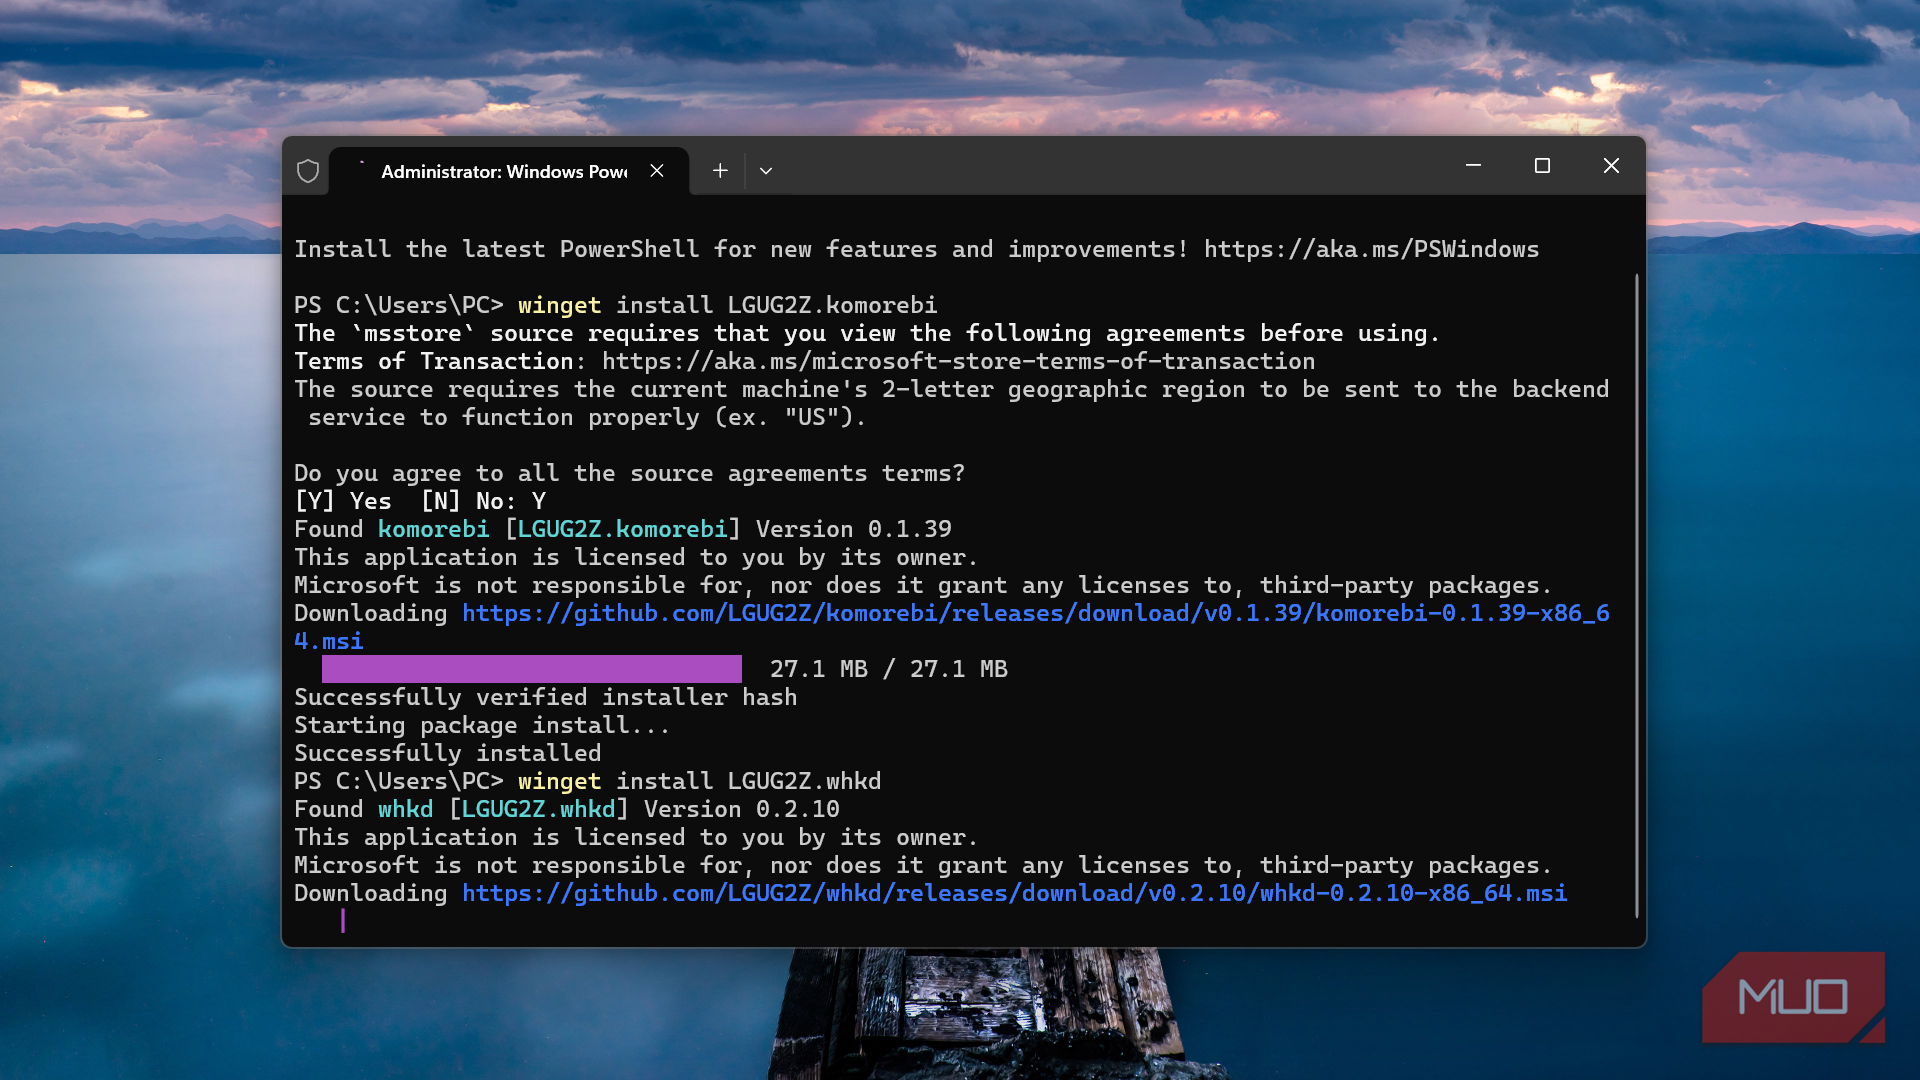The height and width of the screenshot is (1080, 1920).
Task: Click the administrator shield icon
Action: click(x=308, y=171)
